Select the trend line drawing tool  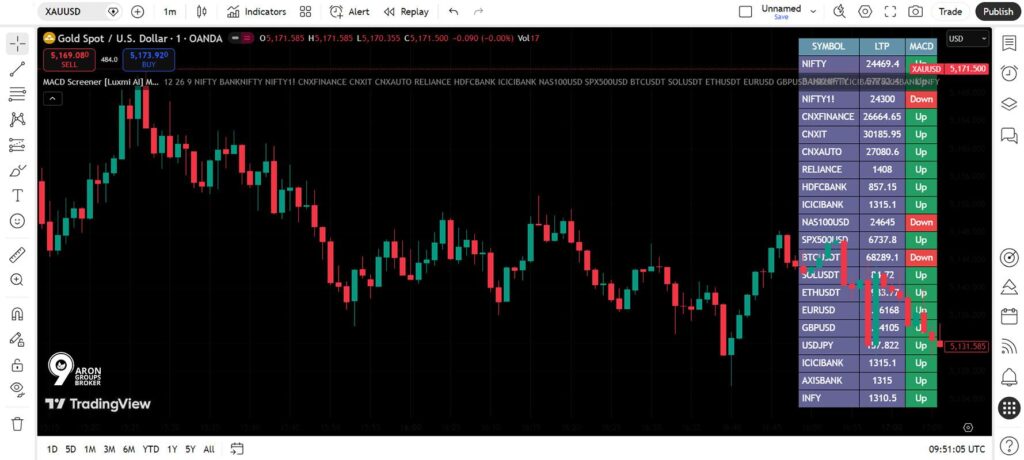[x=18, y=69]
